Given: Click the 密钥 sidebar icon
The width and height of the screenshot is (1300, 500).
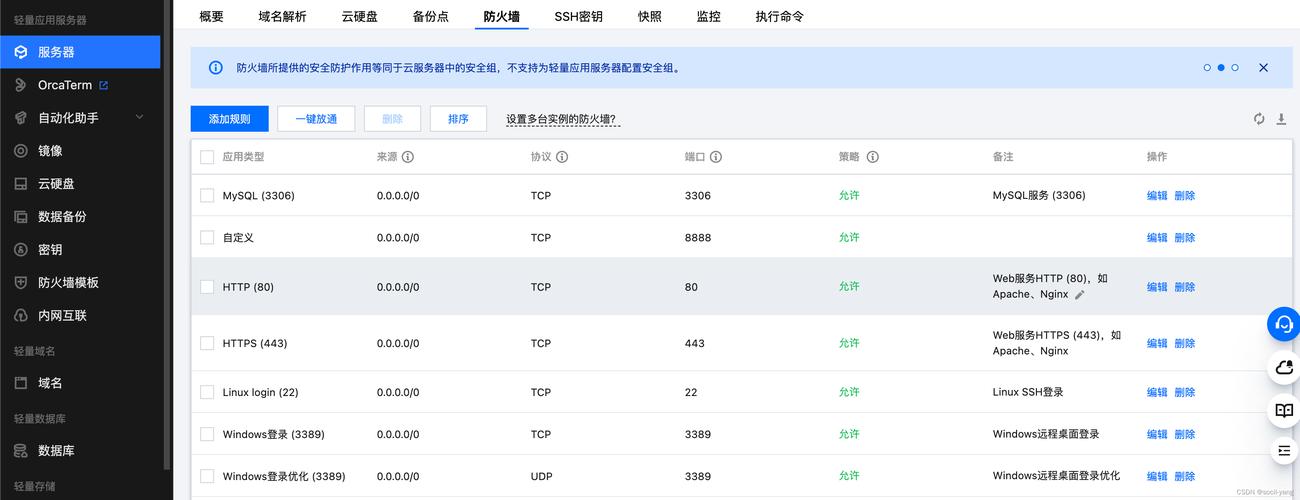Looking at the screenshot, I should pyautogui.click(x=21, y=250).
